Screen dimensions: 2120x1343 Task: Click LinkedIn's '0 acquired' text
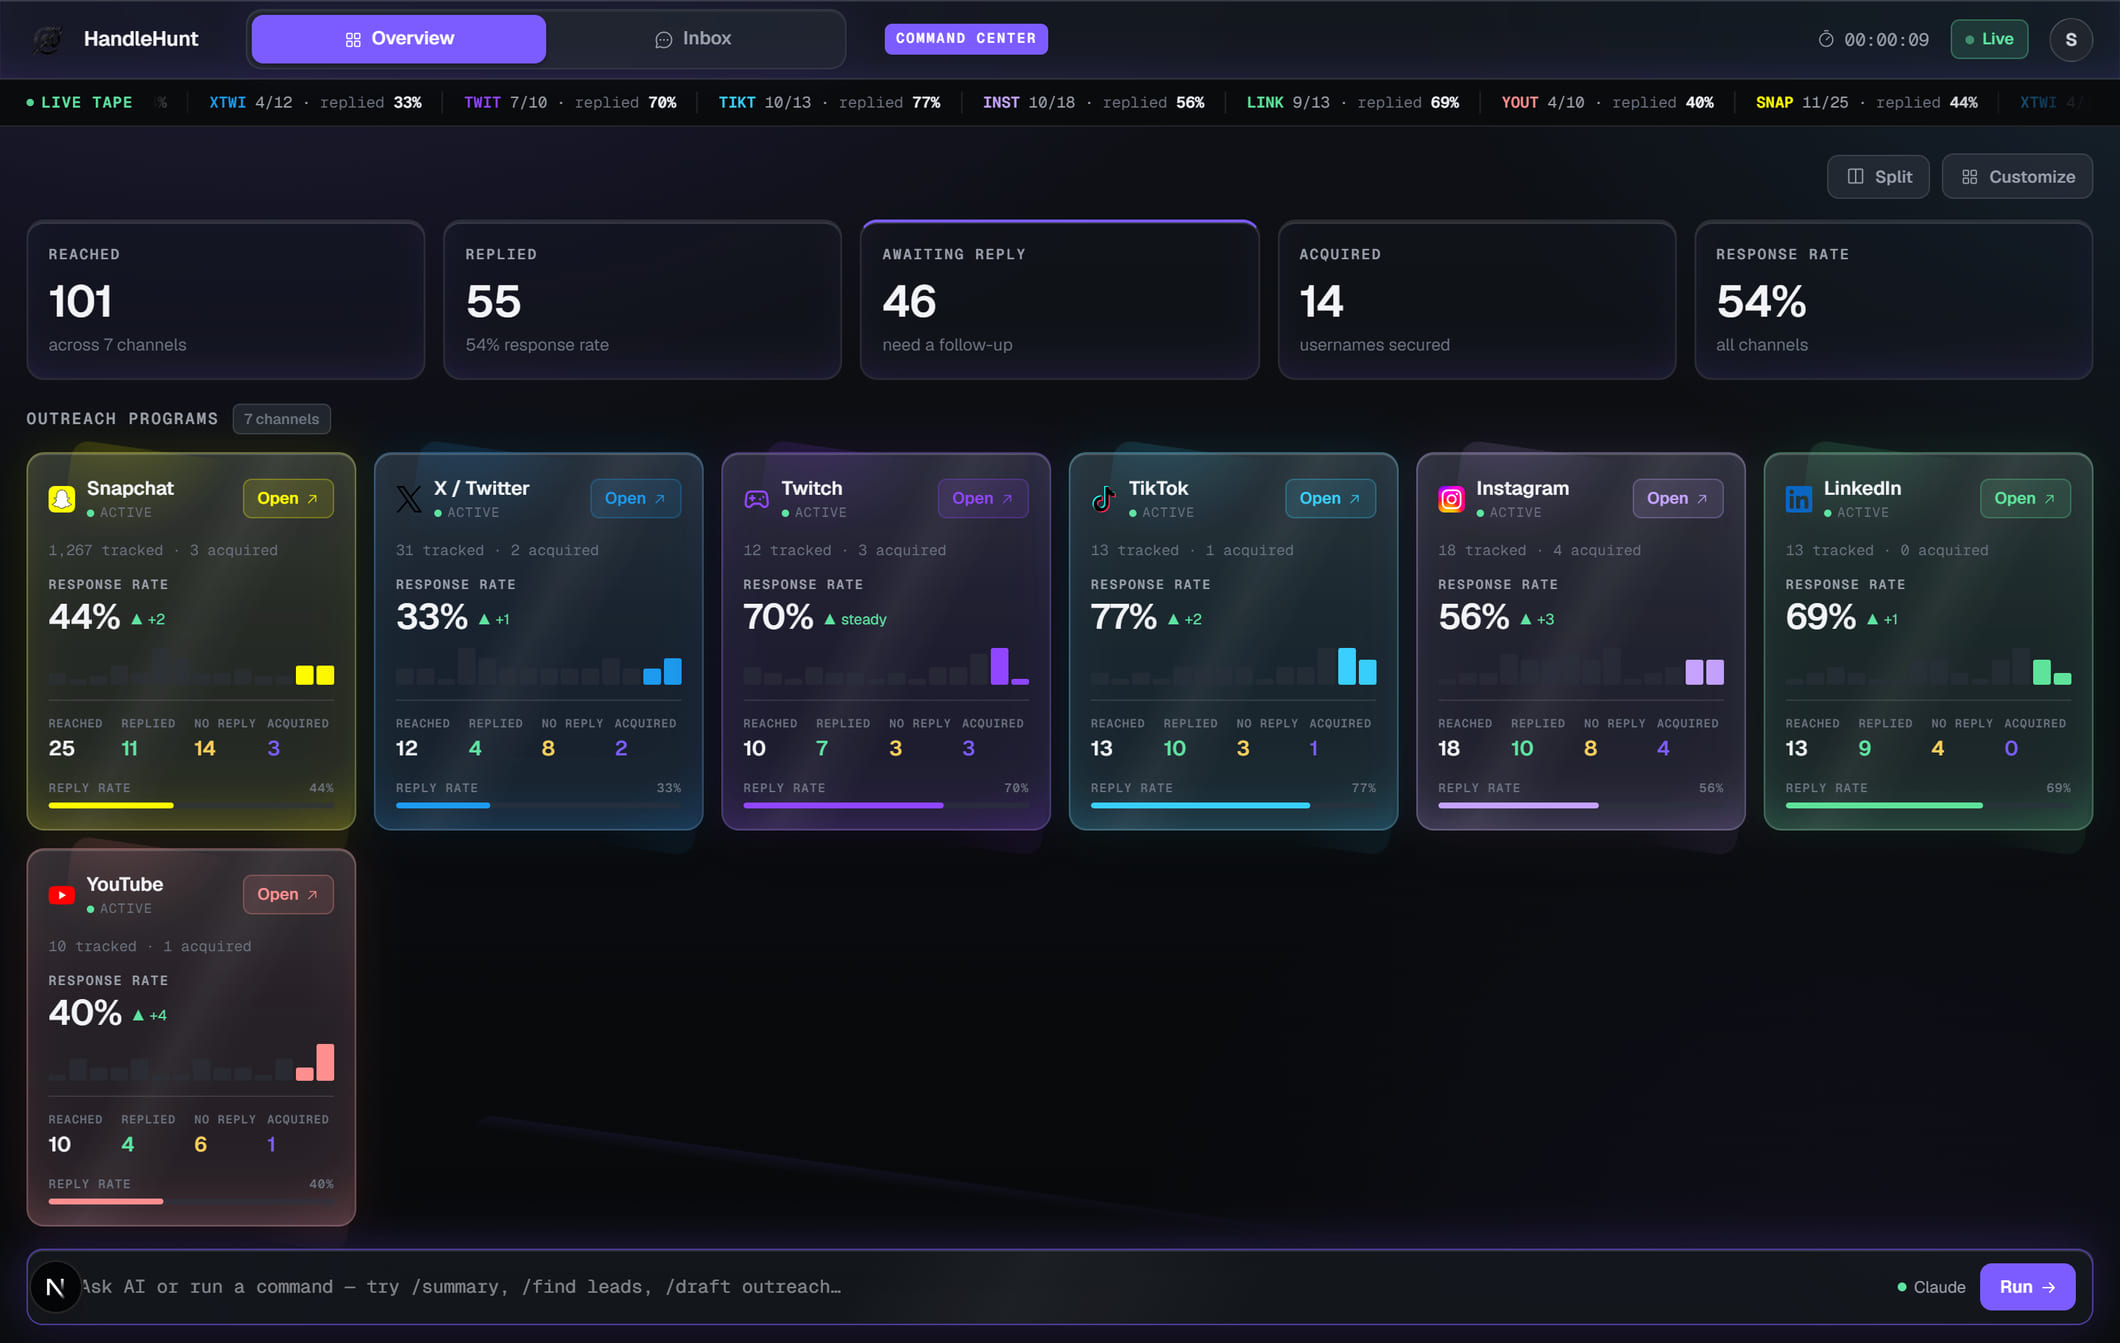click(1944, 550)
